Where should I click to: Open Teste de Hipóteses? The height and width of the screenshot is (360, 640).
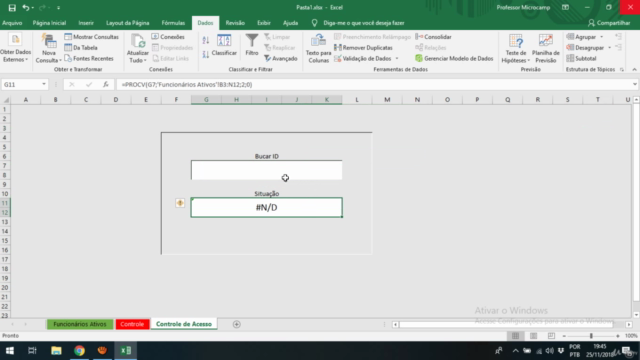(x=516, y=48)
